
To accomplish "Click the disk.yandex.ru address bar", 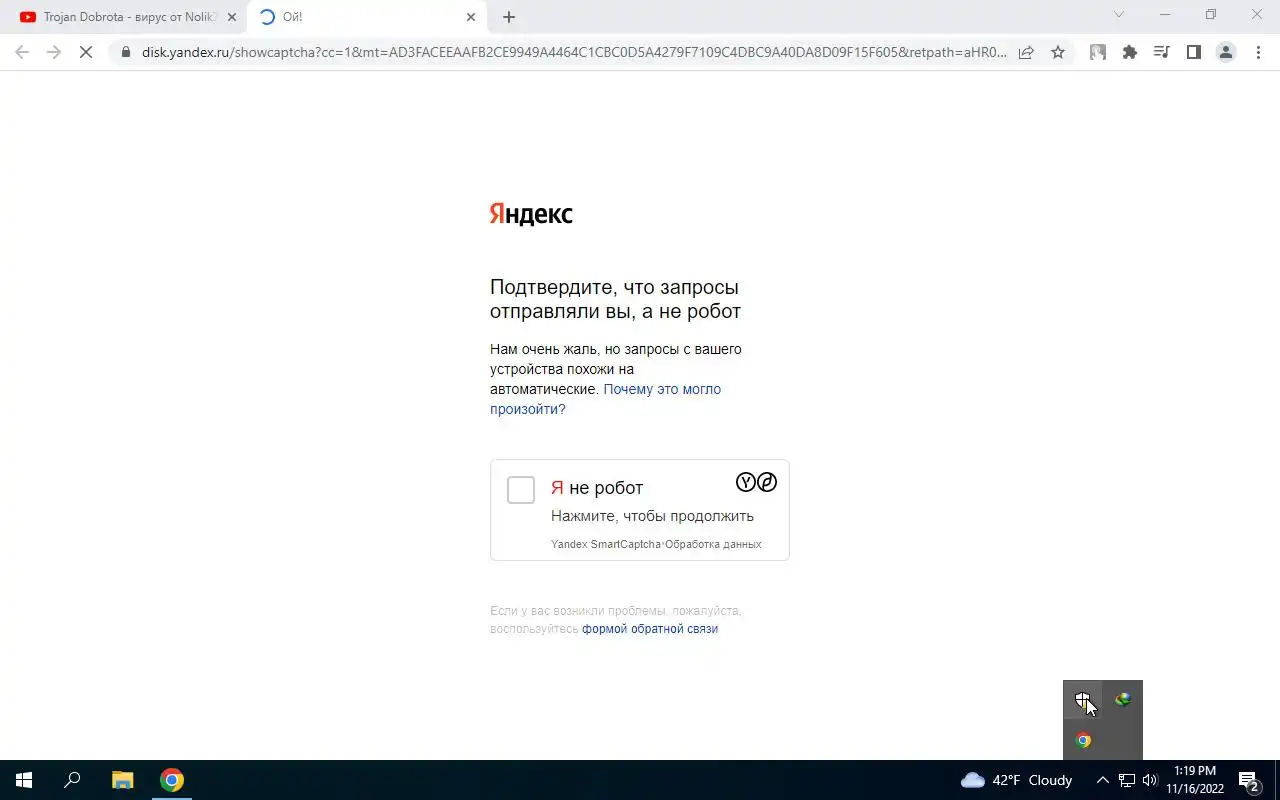I will [x=575, y=52].
